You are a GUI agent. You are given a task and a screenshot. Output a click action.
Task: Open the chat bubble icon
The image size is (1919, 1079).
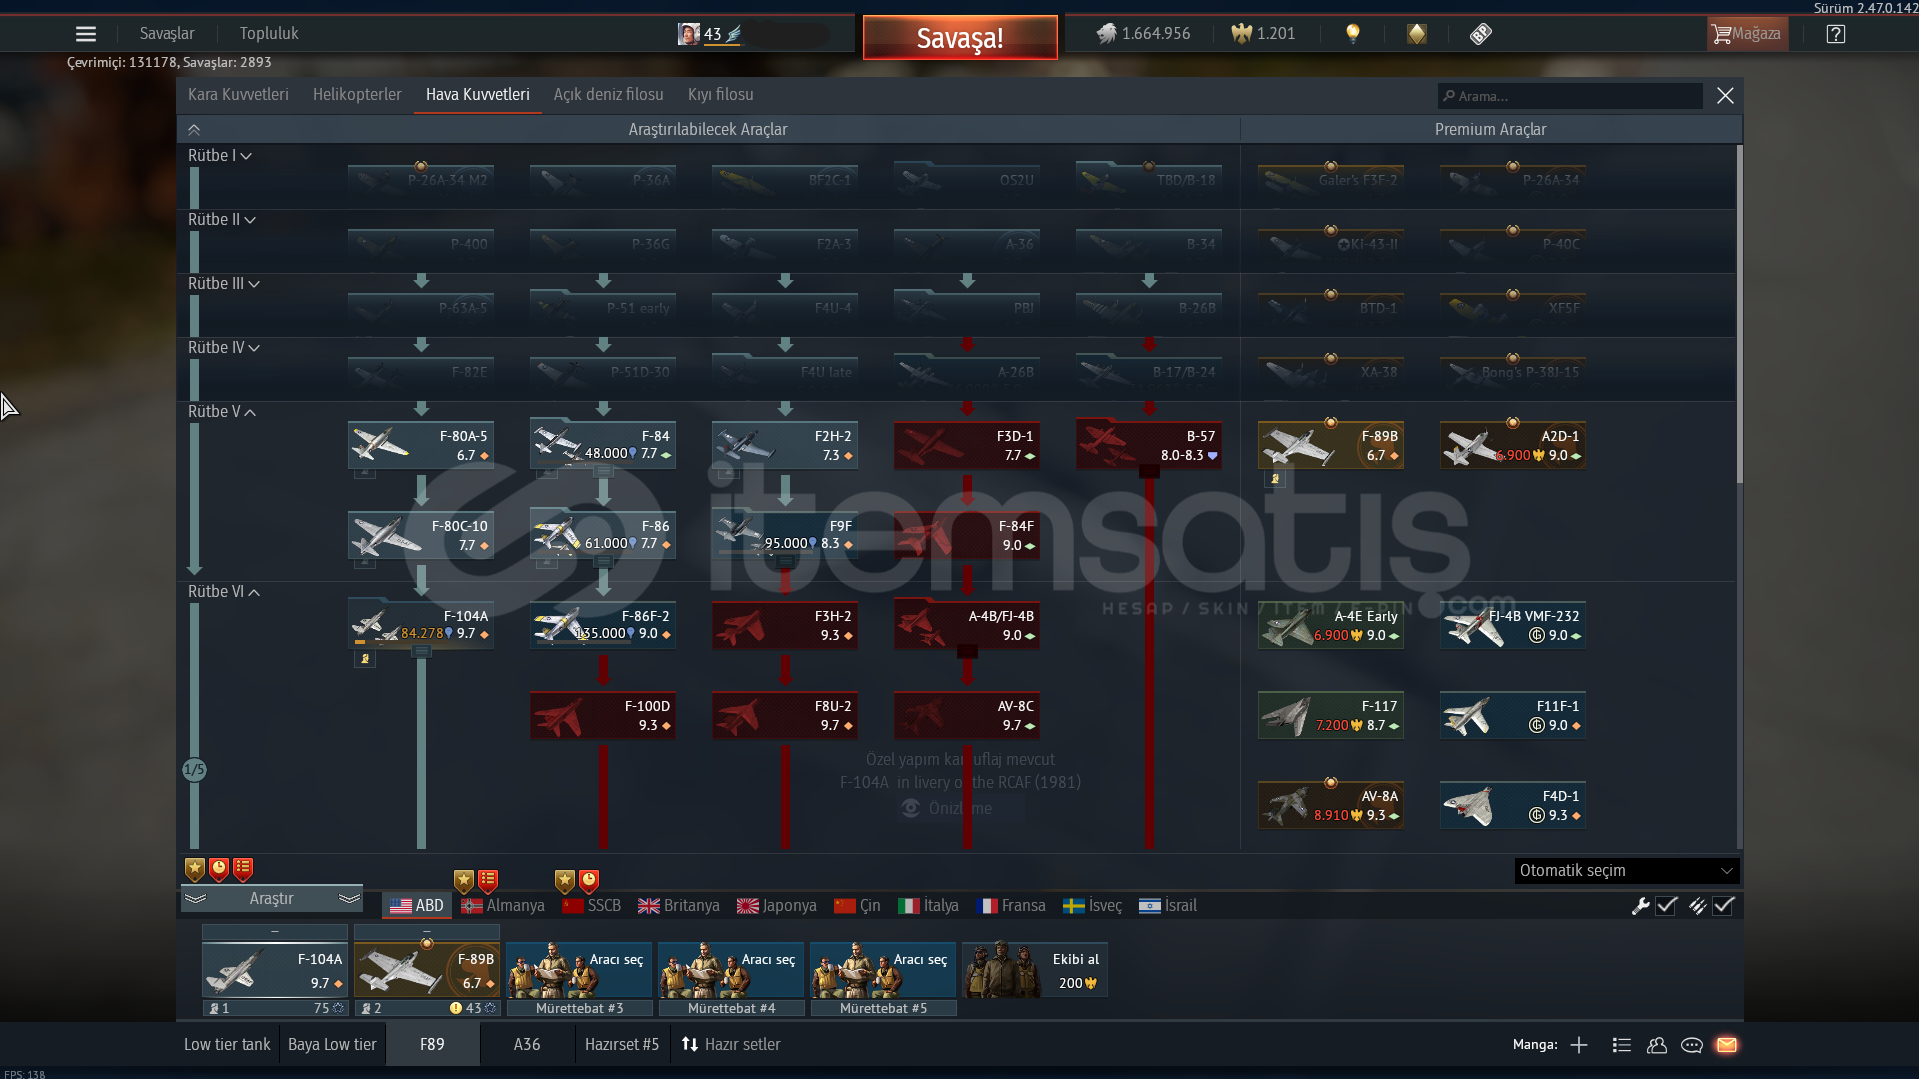click(1692, 1045)
